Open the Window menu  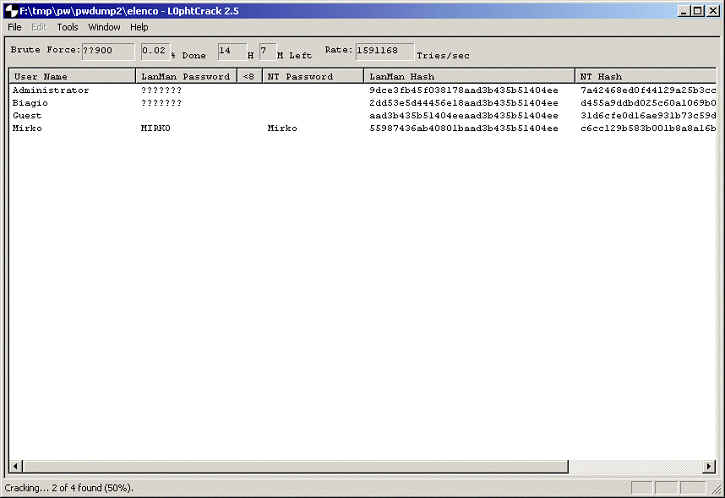104,27
